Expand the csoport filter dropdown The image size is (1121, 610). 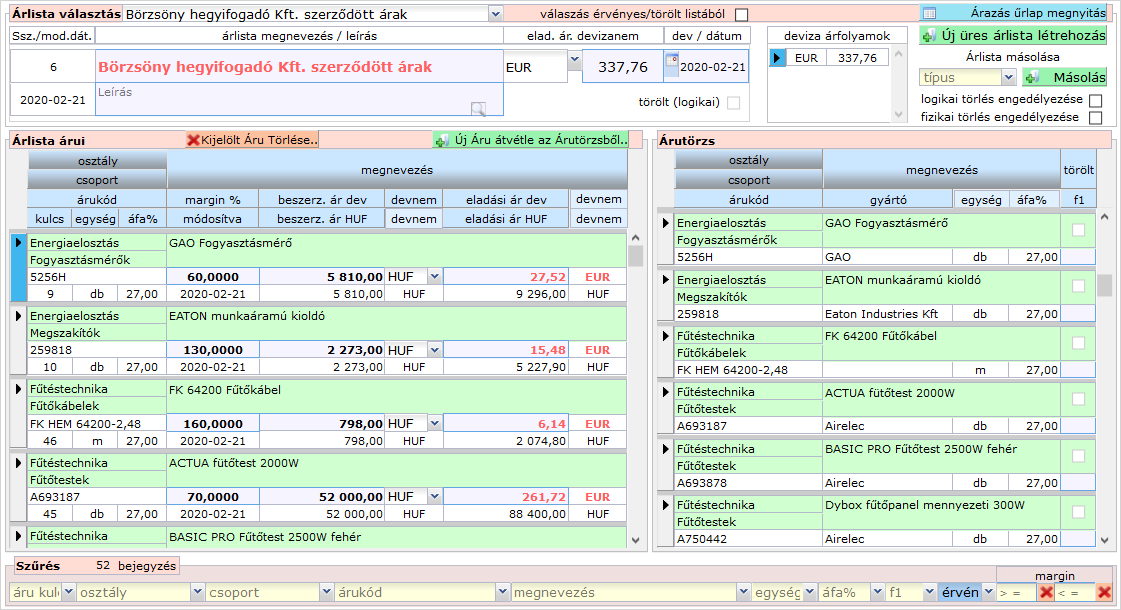(326, 592)
